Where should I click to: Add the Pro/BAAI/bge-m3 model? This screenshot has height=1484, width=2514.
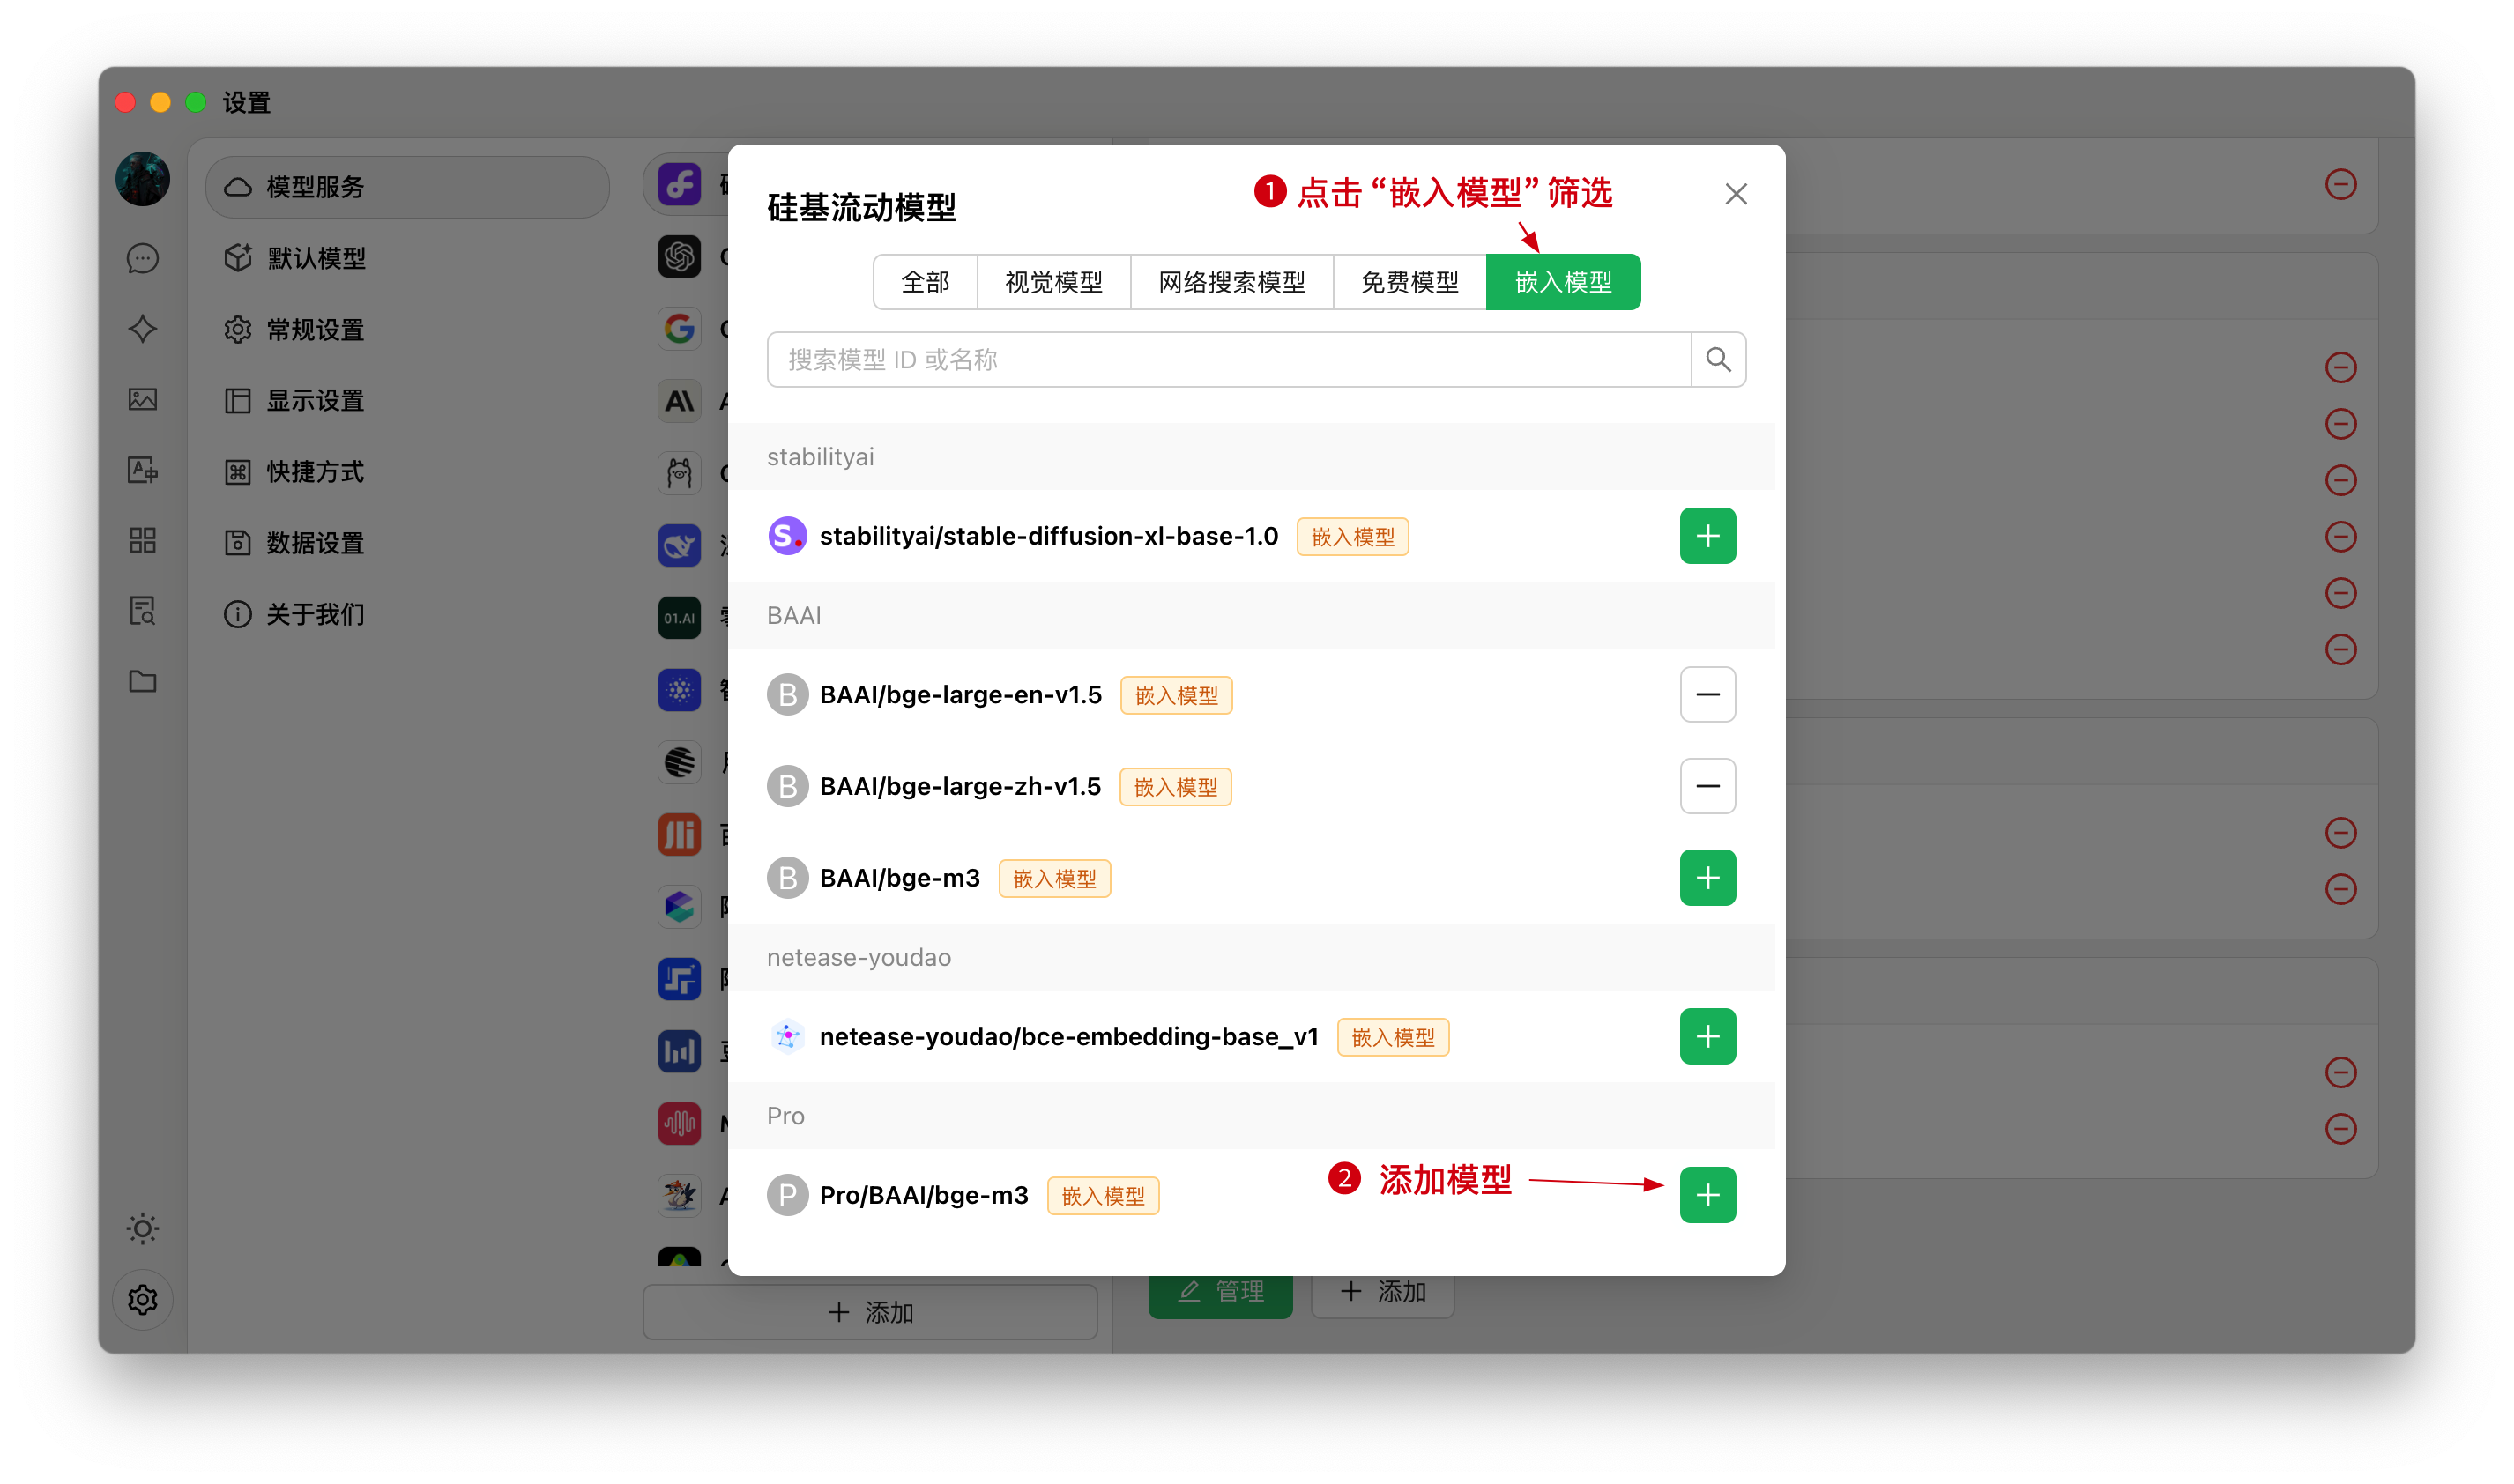1707,1194
